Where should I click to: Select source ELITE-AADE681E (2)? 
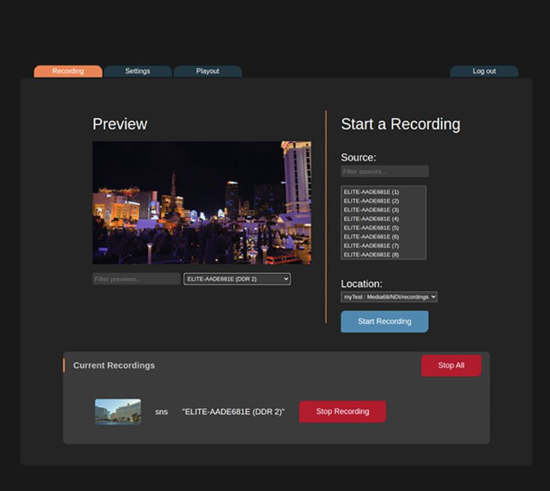click(383, 201)
